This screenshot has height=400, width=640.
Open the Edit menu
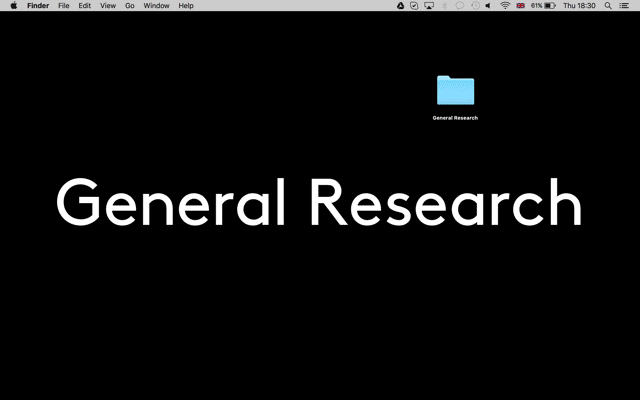pos(84,6)
